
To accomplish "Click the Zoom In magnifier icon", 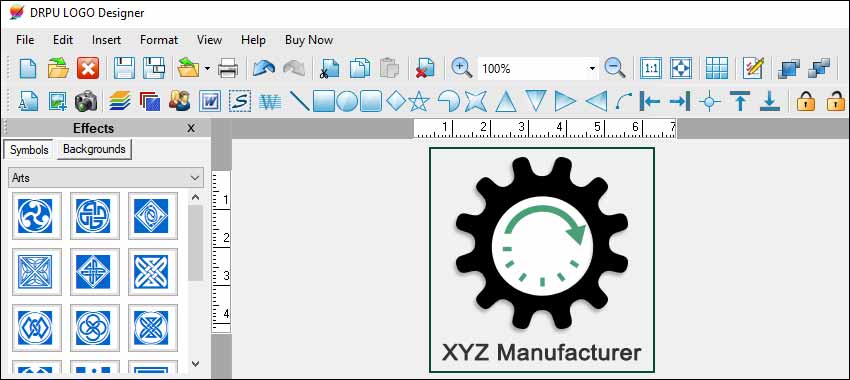I will tap(461, 68).
